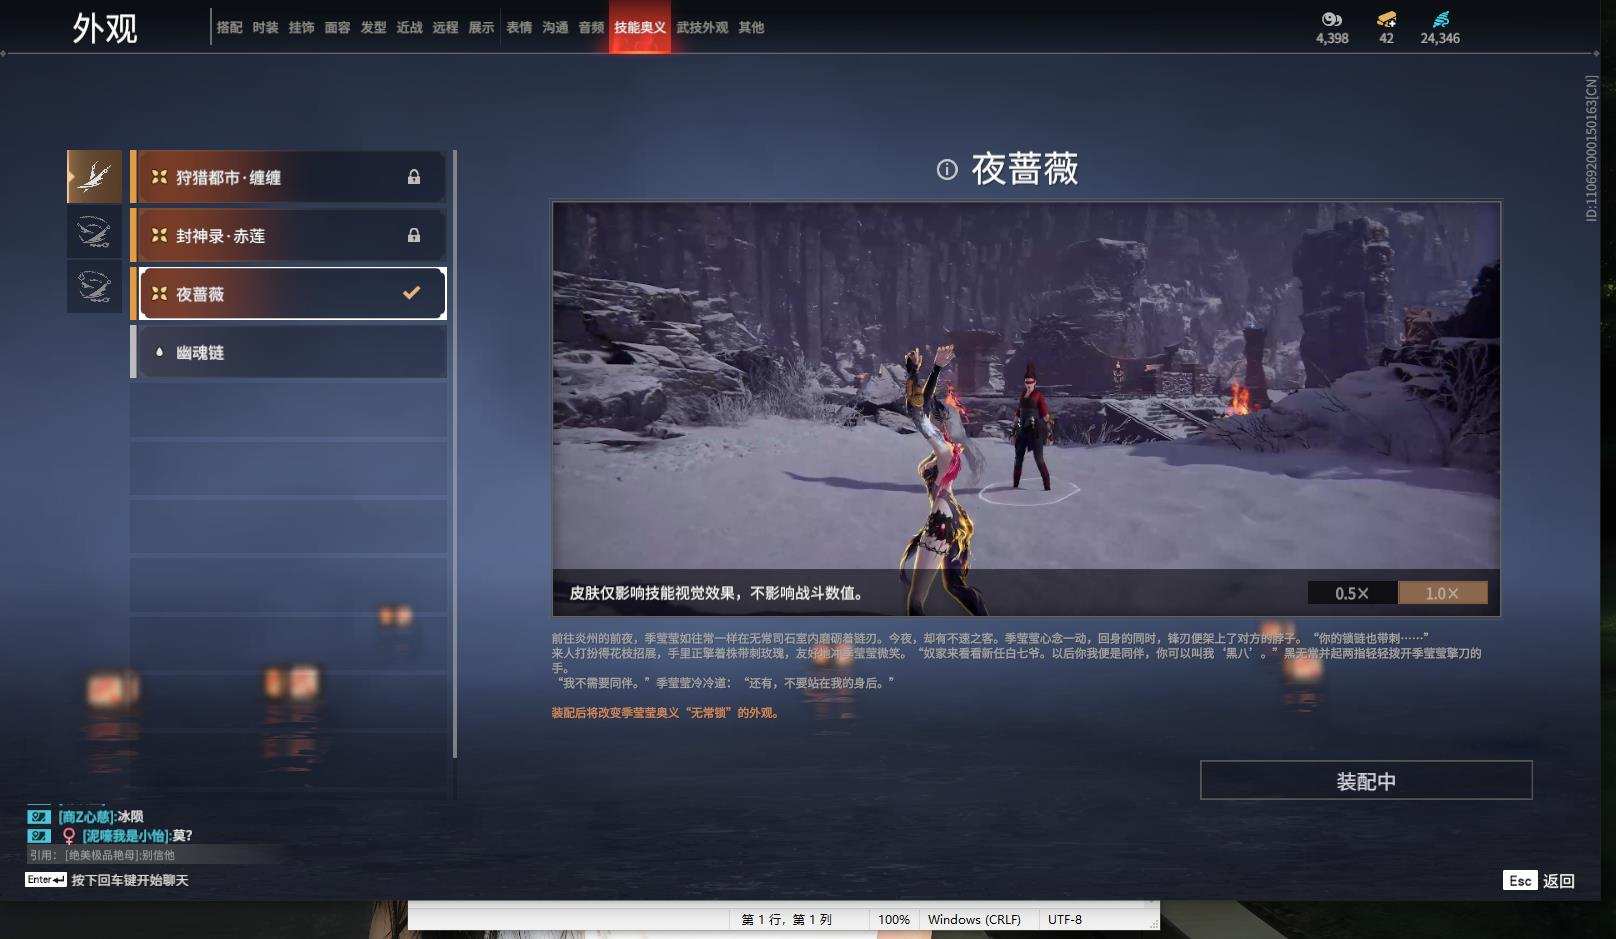The width and height of the screenshot is (1616, 939).
Task: Click UTF-8 encoding in the editor status bar
Action: (x=1065, y=919)
